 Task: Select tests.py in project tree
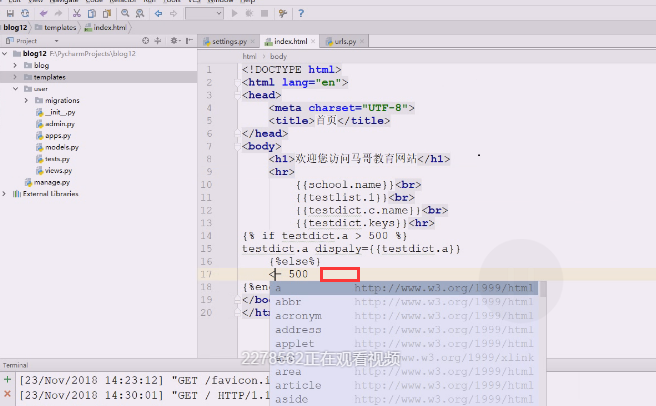(53, 159)
